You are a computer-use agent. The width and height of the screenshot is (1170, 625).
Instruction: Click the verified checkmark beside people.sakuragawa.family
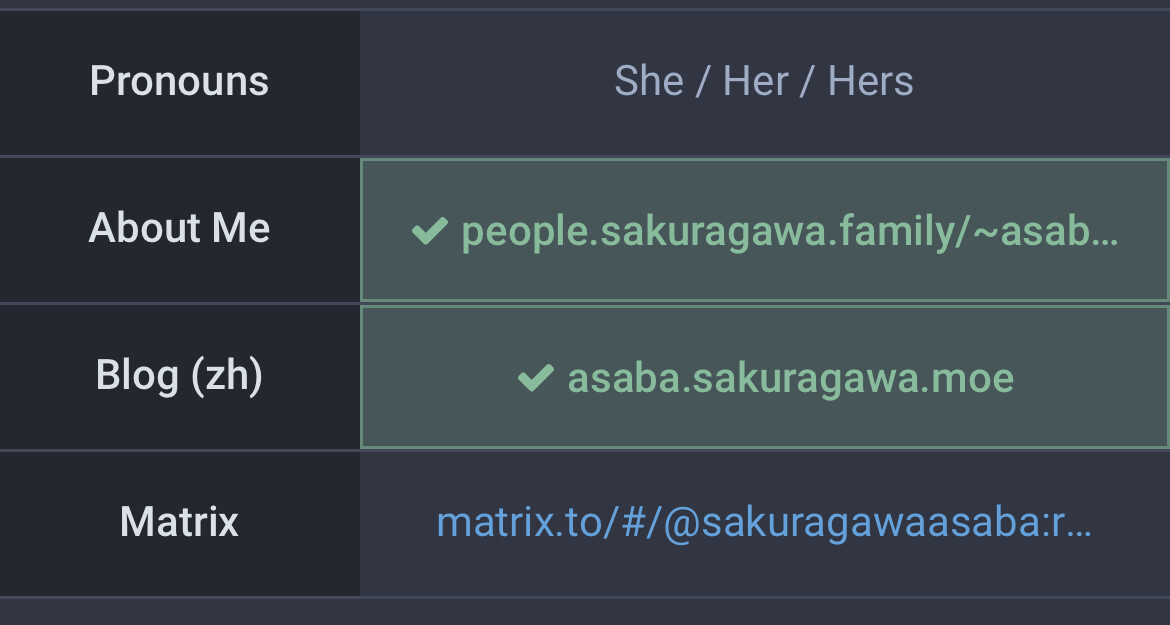430,231
